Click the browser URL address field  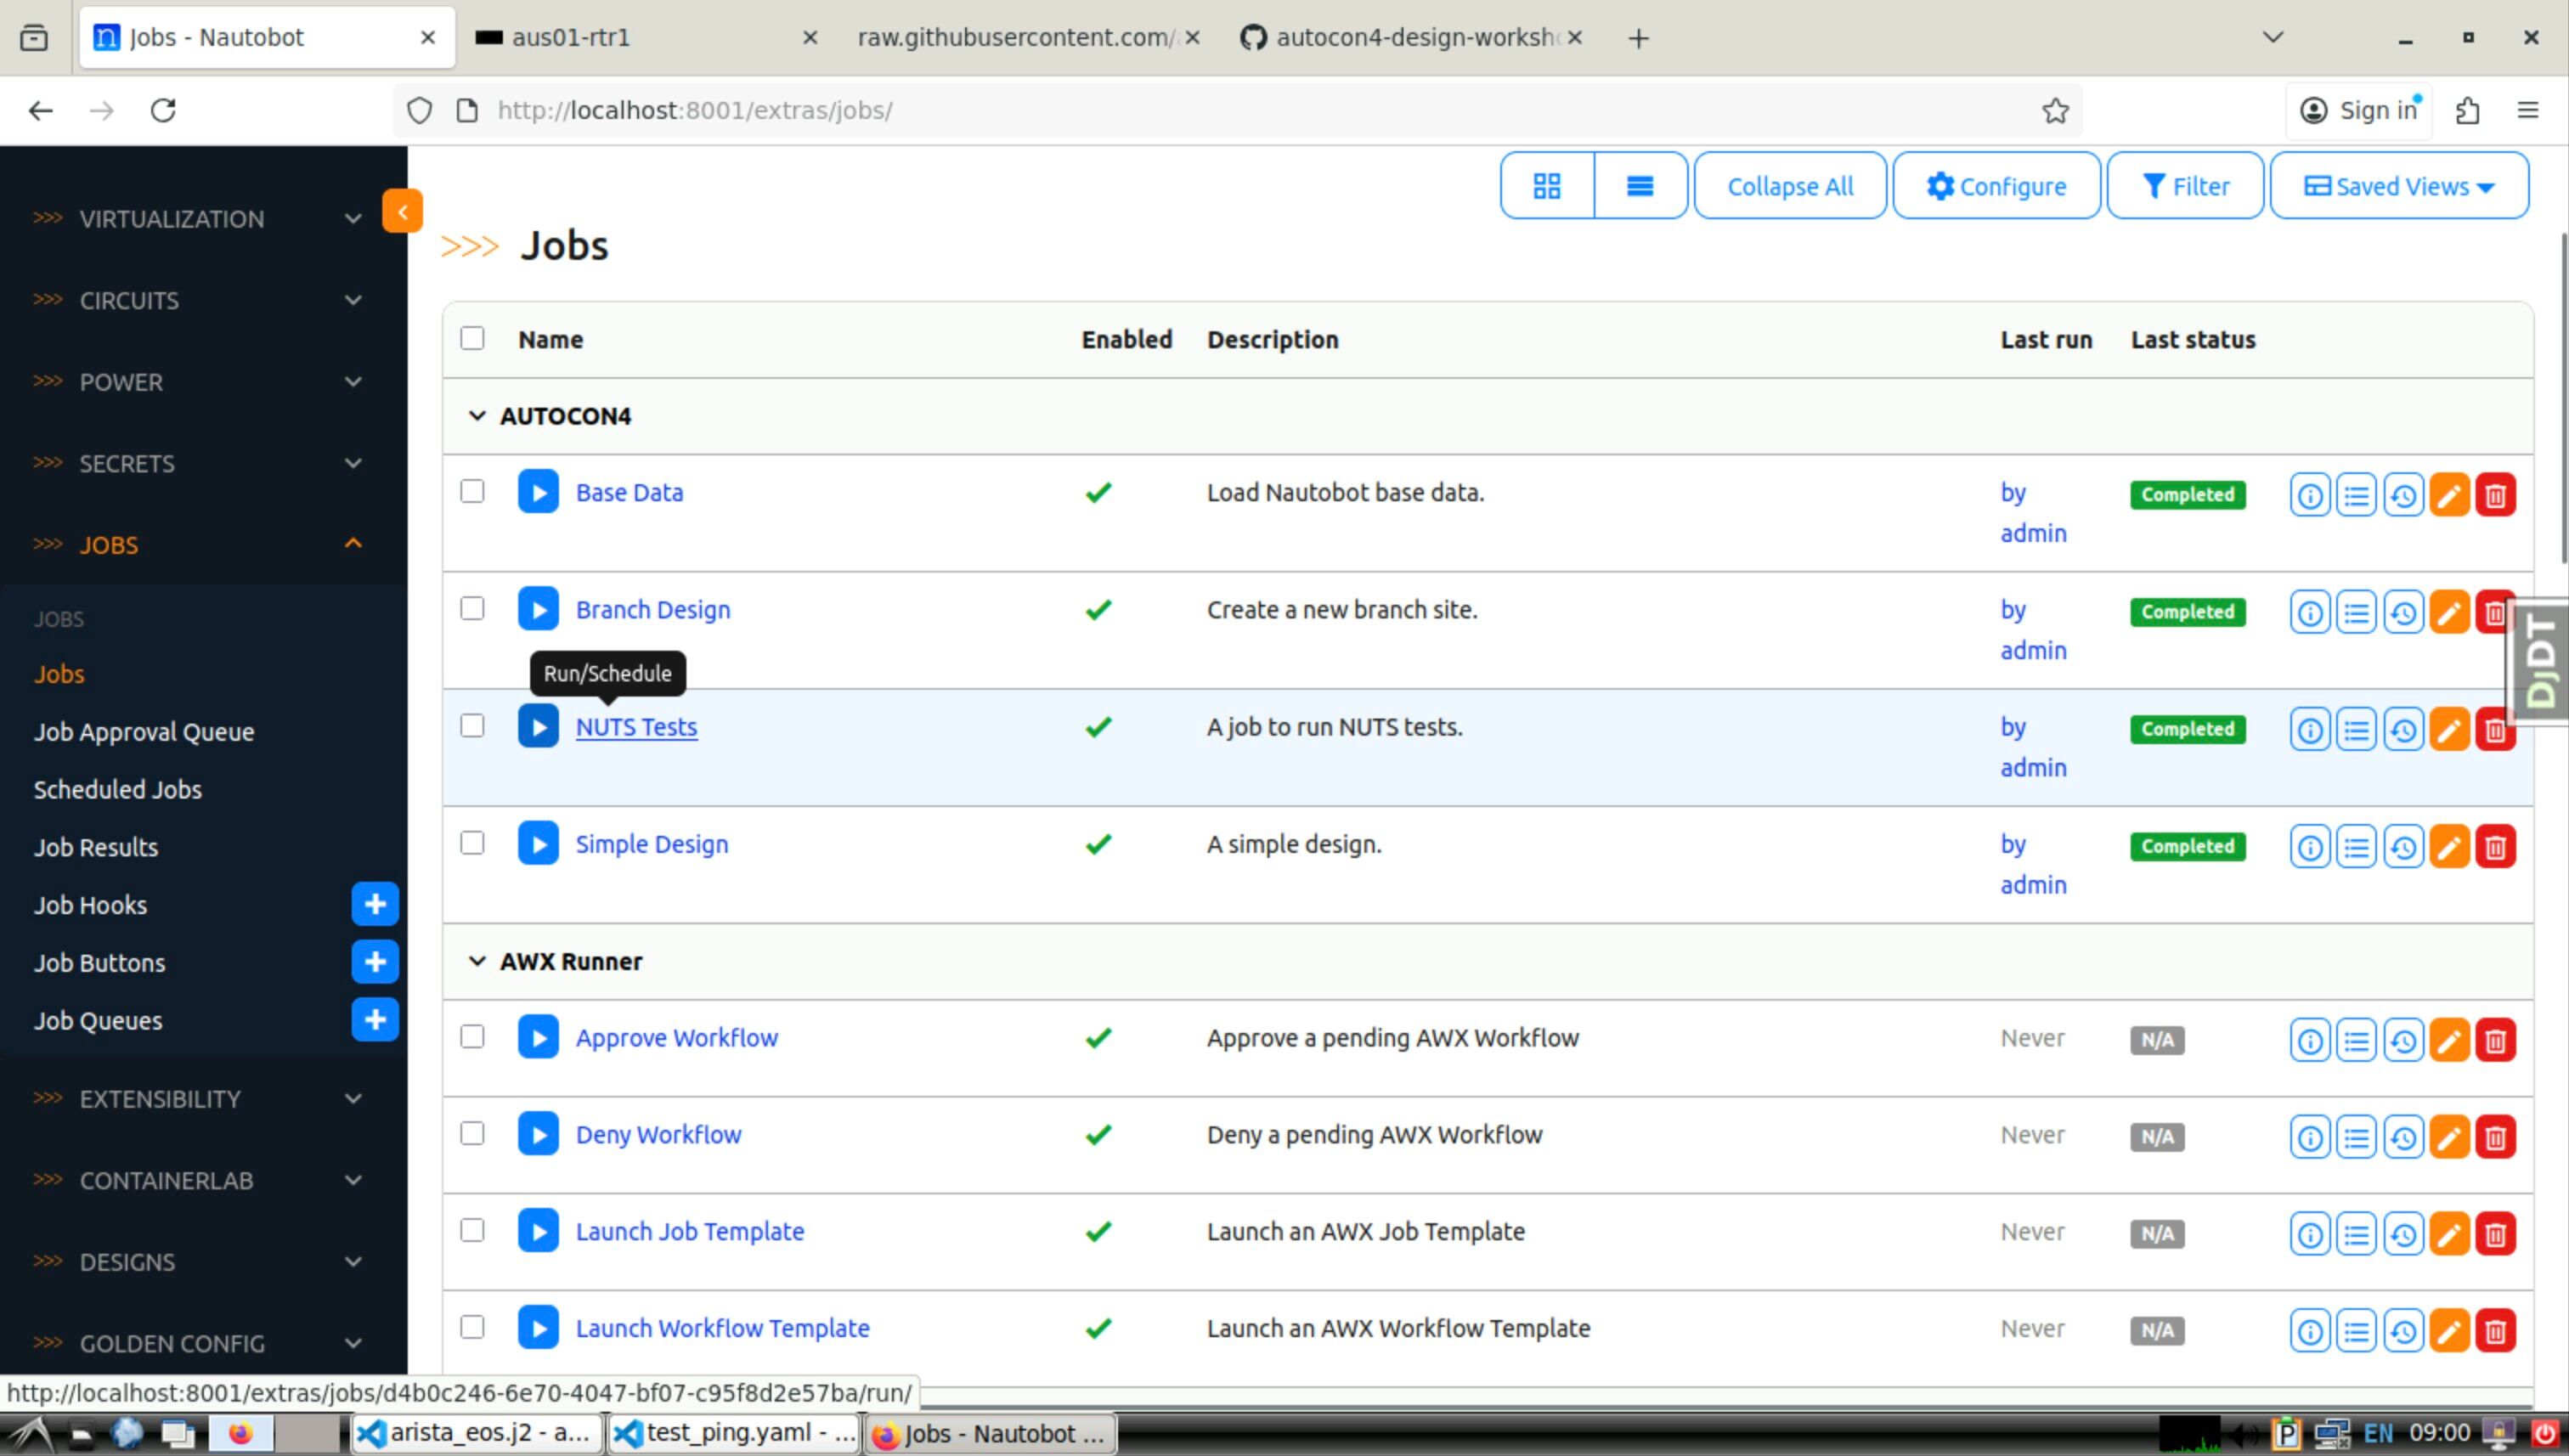(1200, 110)
